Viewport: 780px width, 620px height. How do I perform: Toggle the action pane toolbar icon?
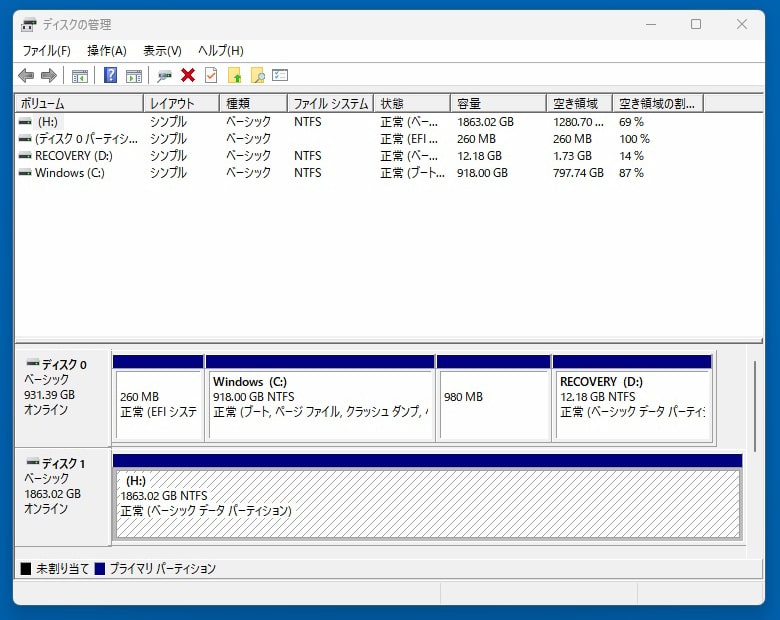(x=134, y=76)
